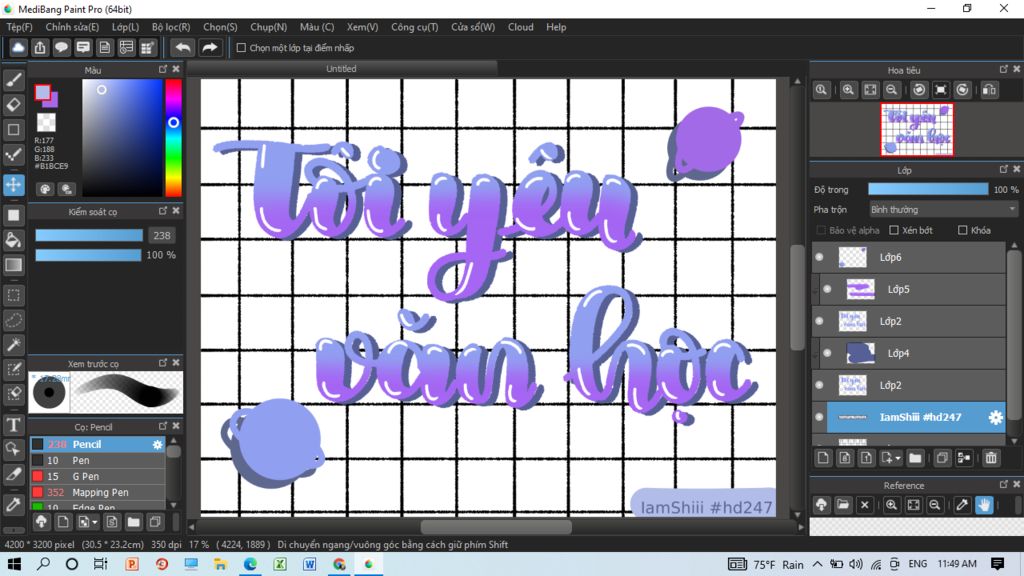Hide the Lớp6 layer visibility
Viewport: 1024px width, 576px height.
[820, 257]
